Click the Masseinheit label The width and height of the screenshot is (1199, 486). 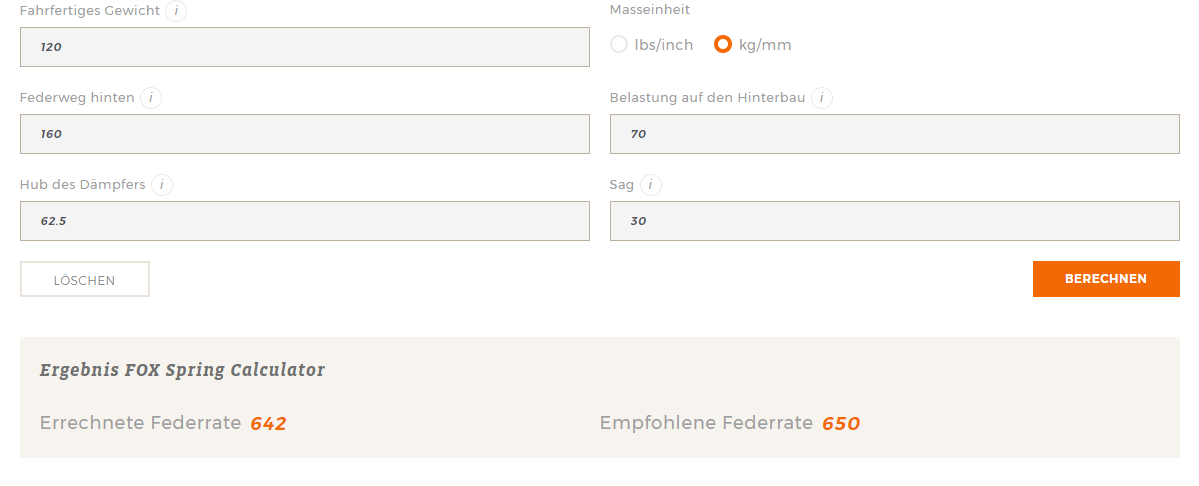coord(650,10)
